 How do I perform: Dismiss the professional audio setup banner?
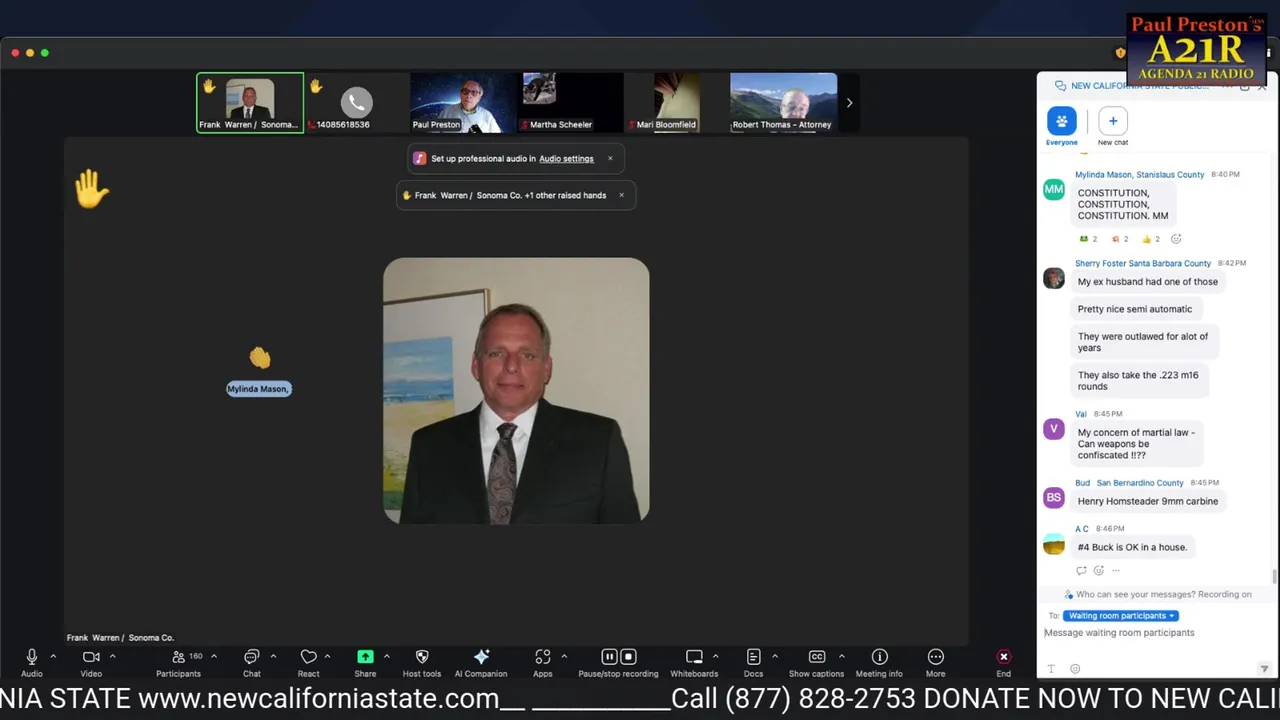[x=610, y=158]
